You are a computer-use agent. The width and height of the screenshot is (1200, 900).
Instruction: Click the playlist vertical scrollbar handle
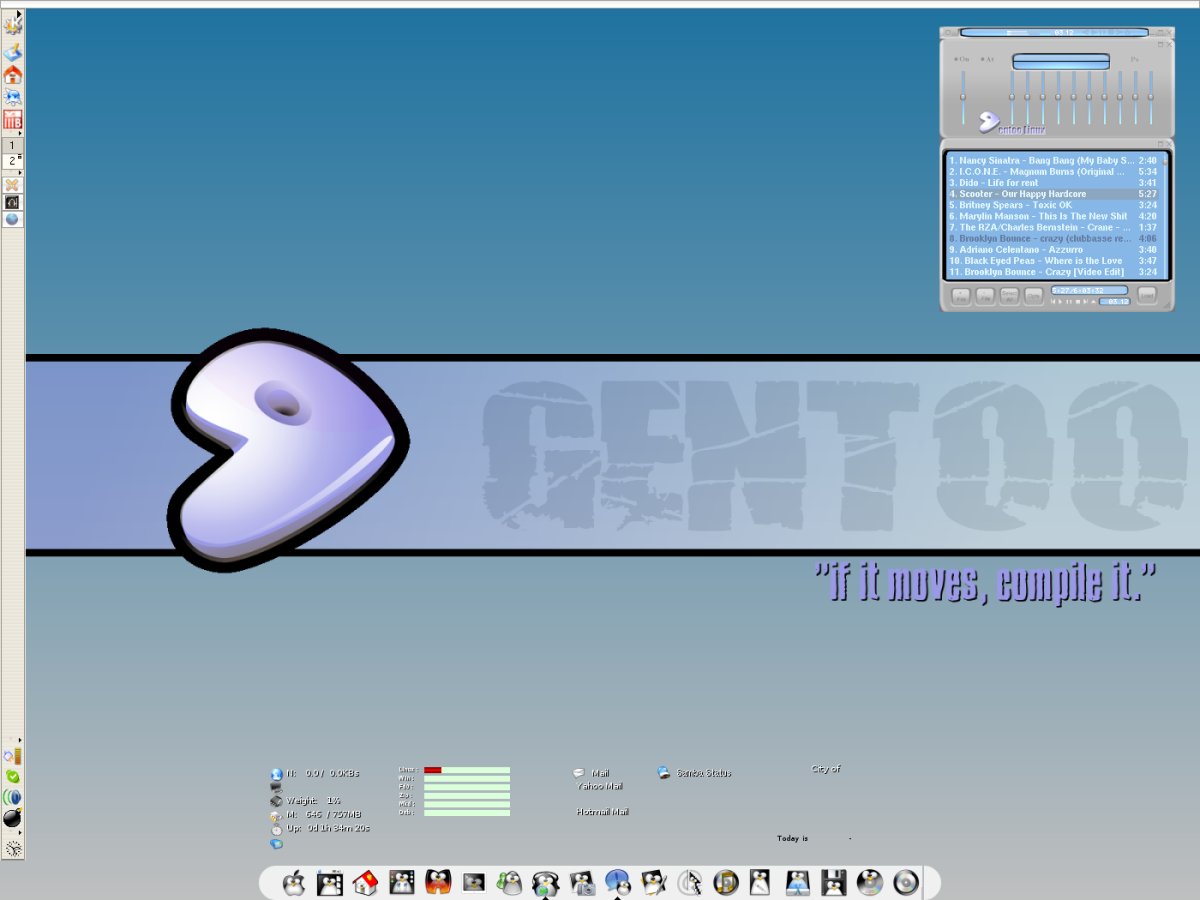pyautogui.click(x=1165, y=162)
